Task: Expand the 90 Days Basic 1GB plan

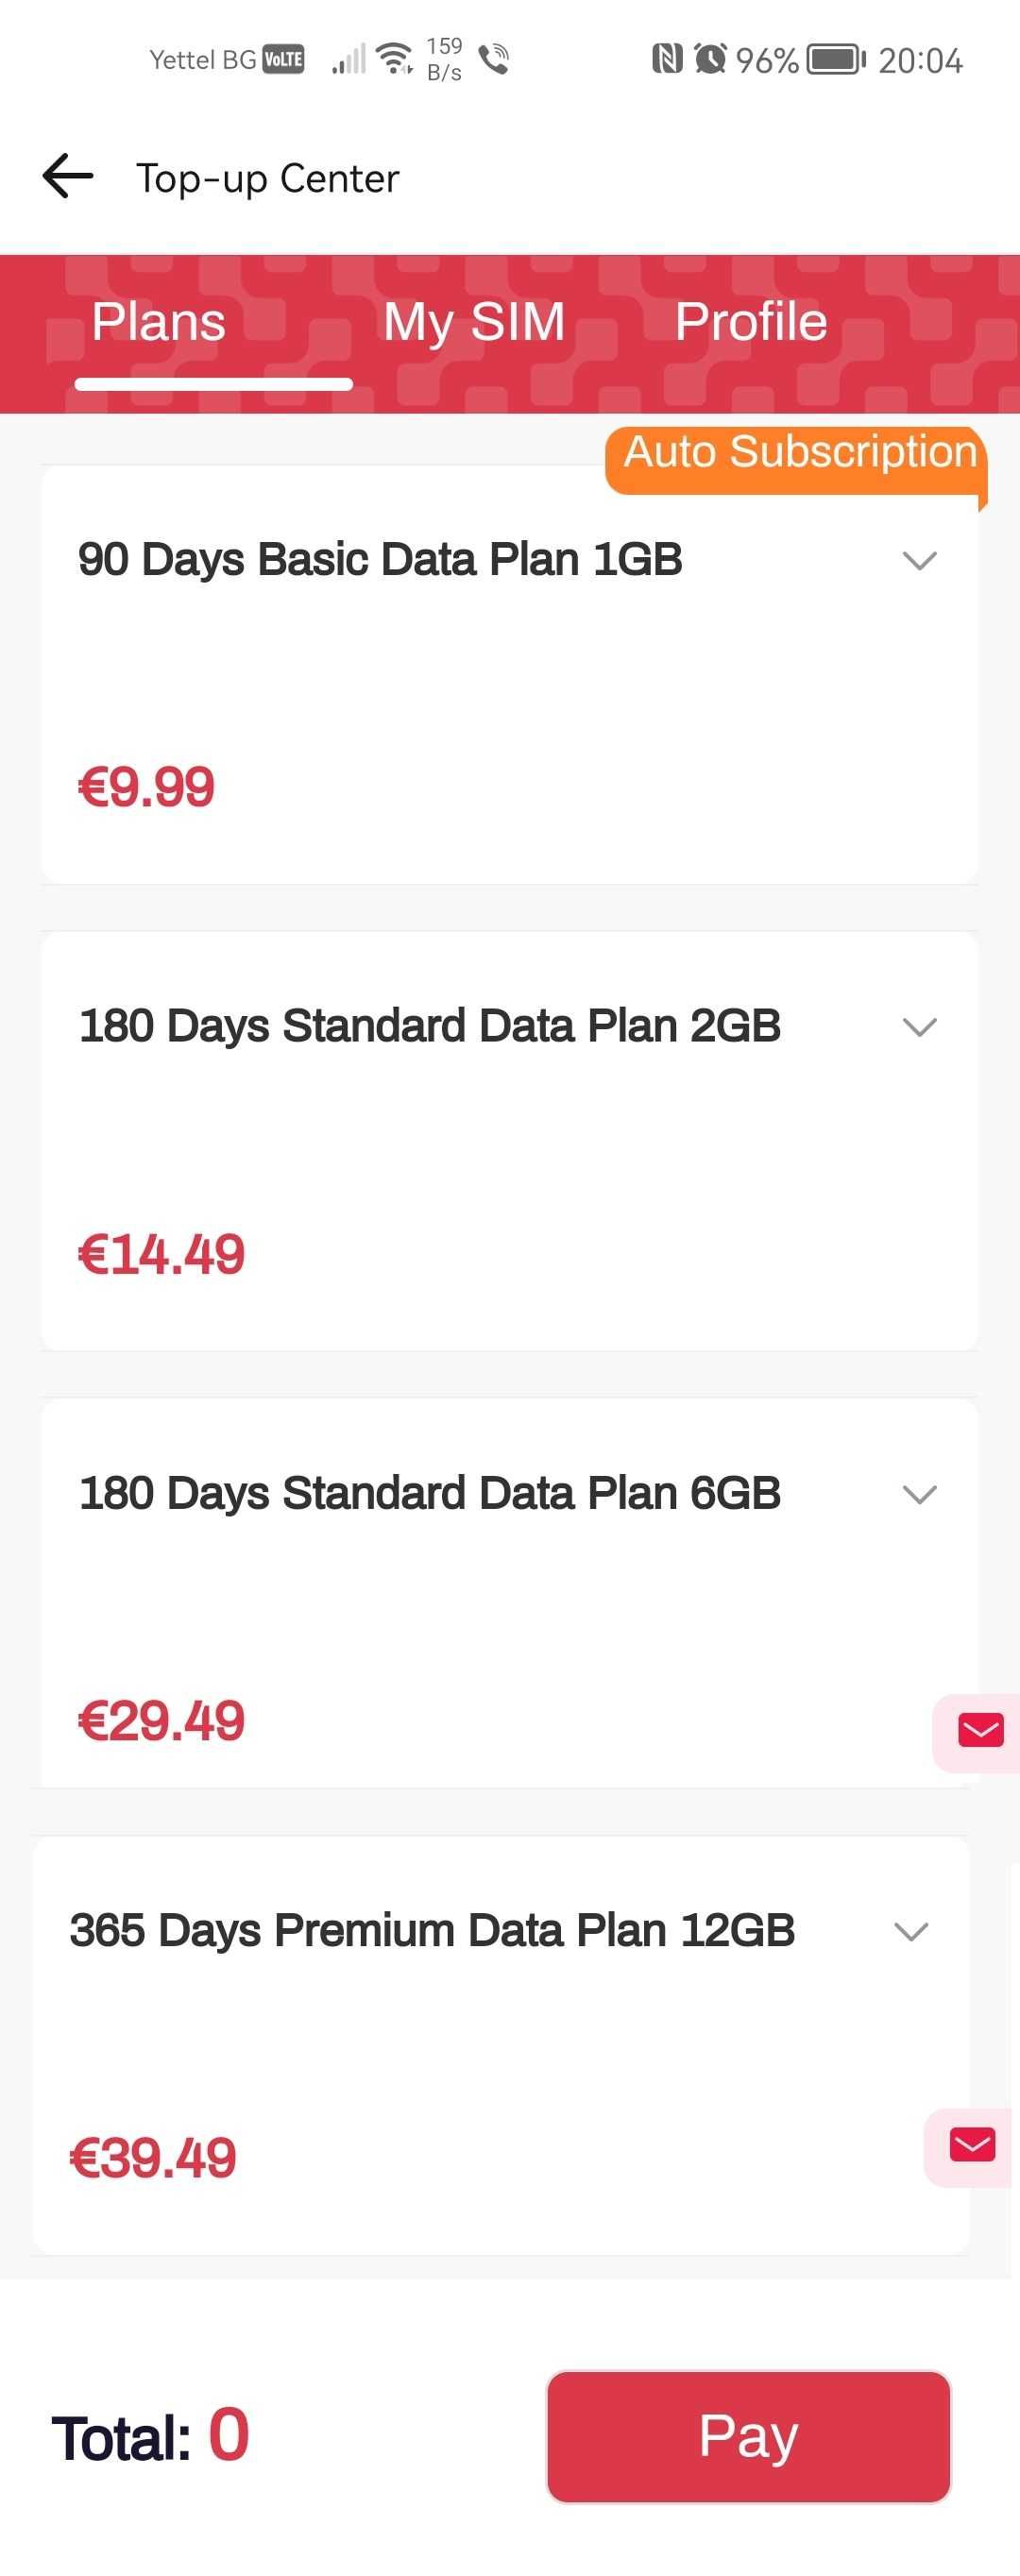Action: pyautogui.click(x=919, y=560)
